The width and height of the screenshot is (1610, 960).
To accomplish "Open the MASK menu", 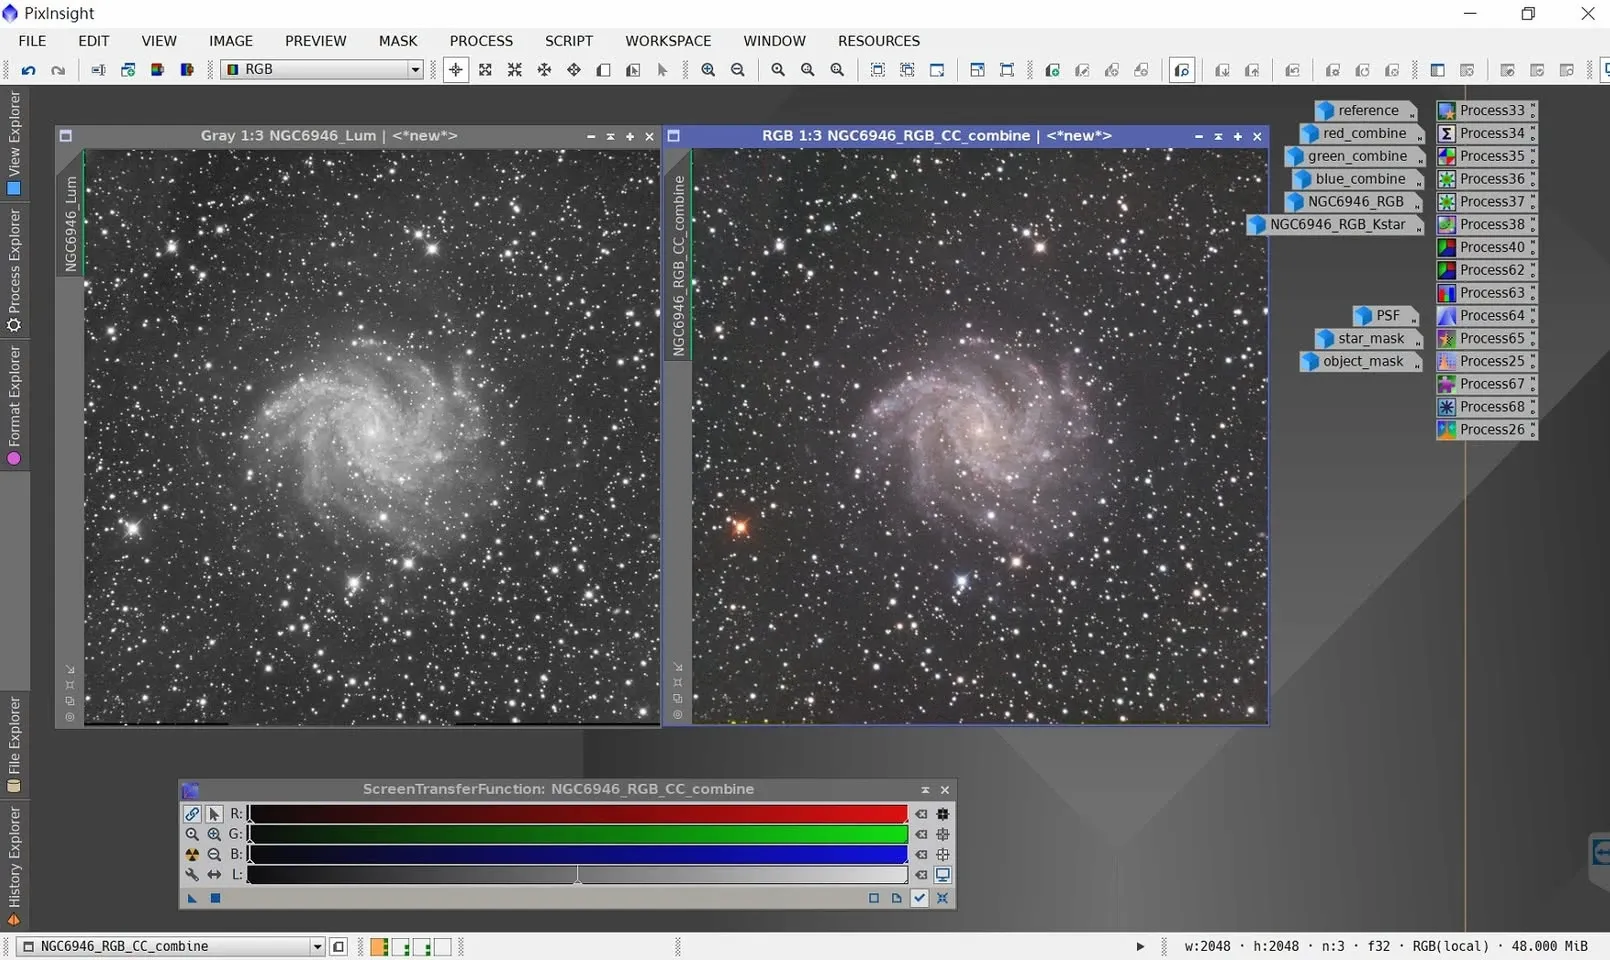I will (x=398, y=41).
